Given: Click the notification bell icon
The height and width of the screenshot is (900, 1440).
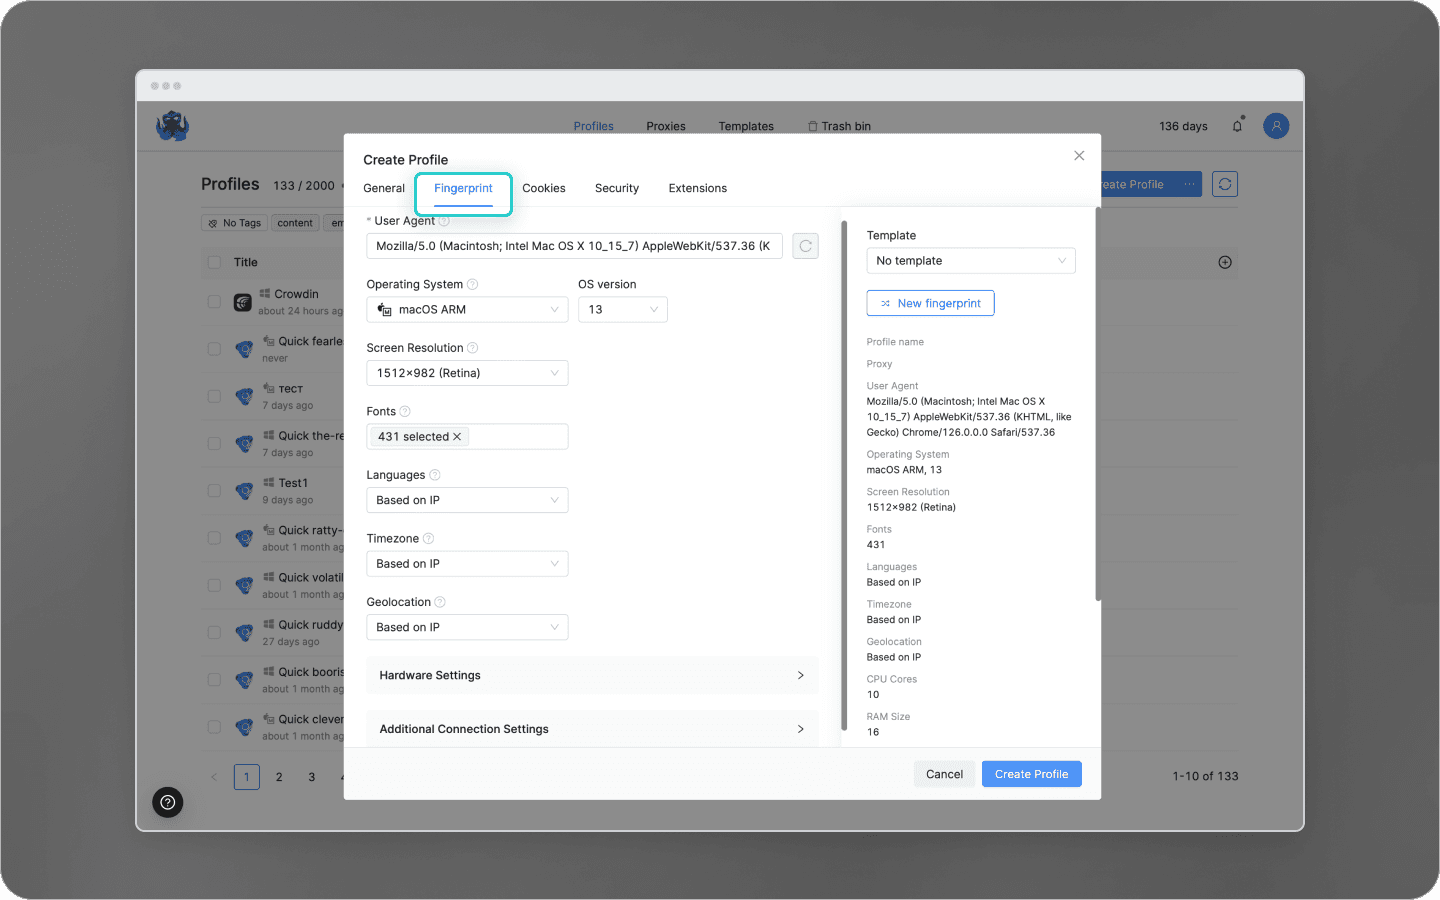Looking at the screenshot, I should (1237, 126).
